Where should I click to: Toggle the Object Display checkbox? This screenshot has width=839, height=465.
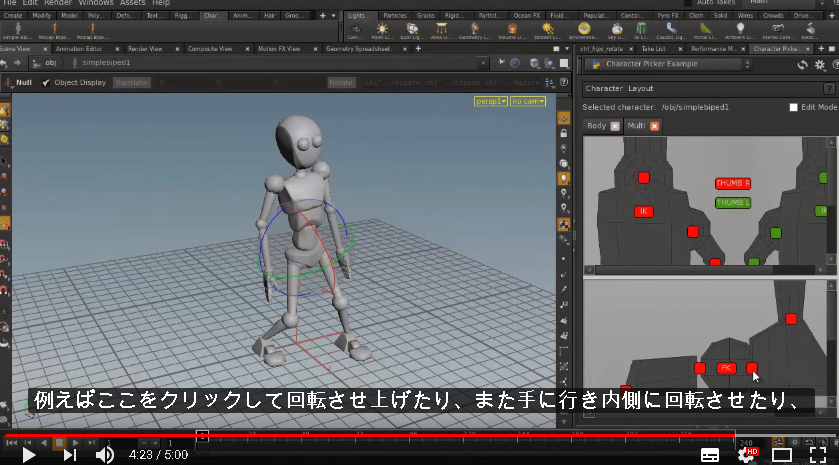point(46,82)
